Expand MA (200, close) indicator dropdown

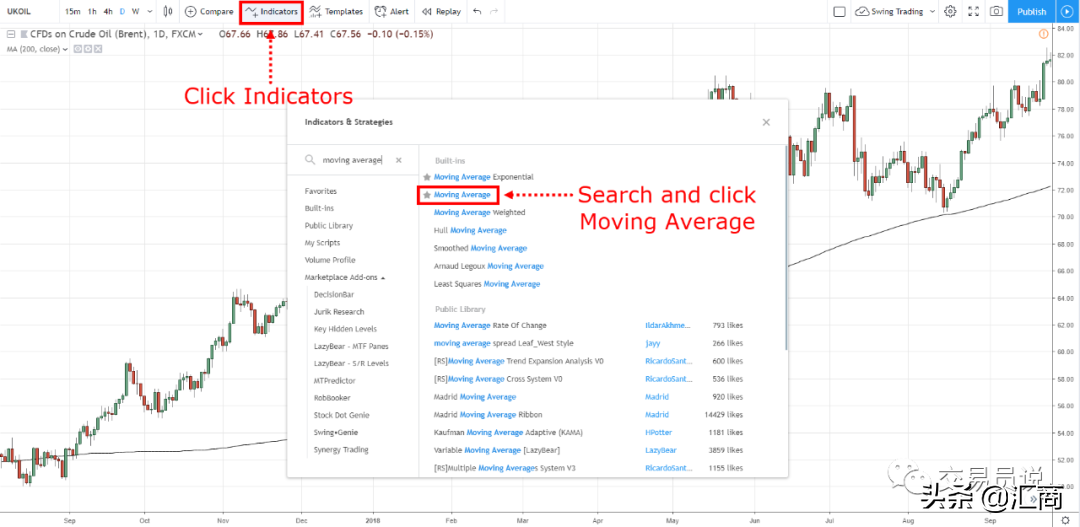point(65,49)
